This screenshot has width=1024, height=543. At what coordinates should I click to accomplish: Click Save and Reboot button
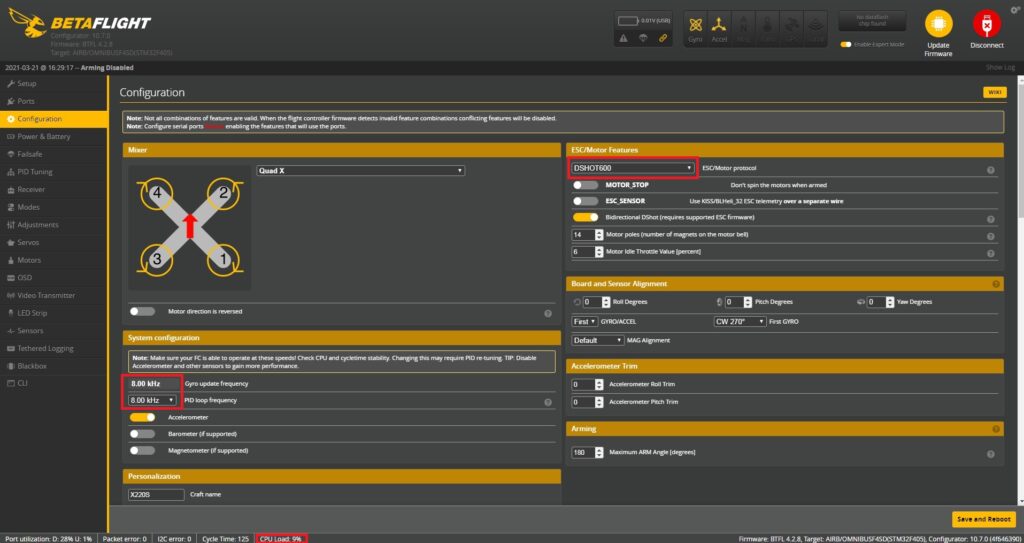pyautogui.click(x=984, y=519)
